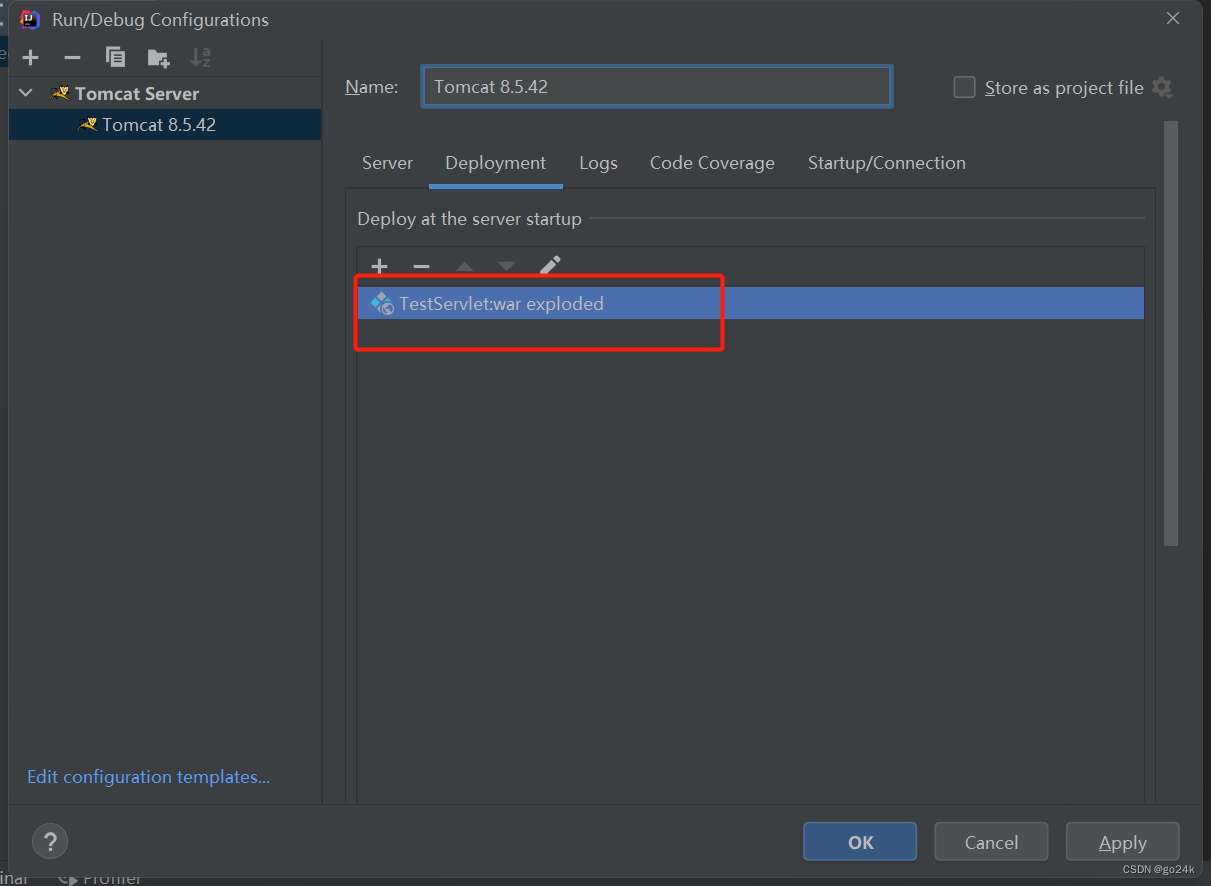Sort configurations alphabetically

click(201, 57)
